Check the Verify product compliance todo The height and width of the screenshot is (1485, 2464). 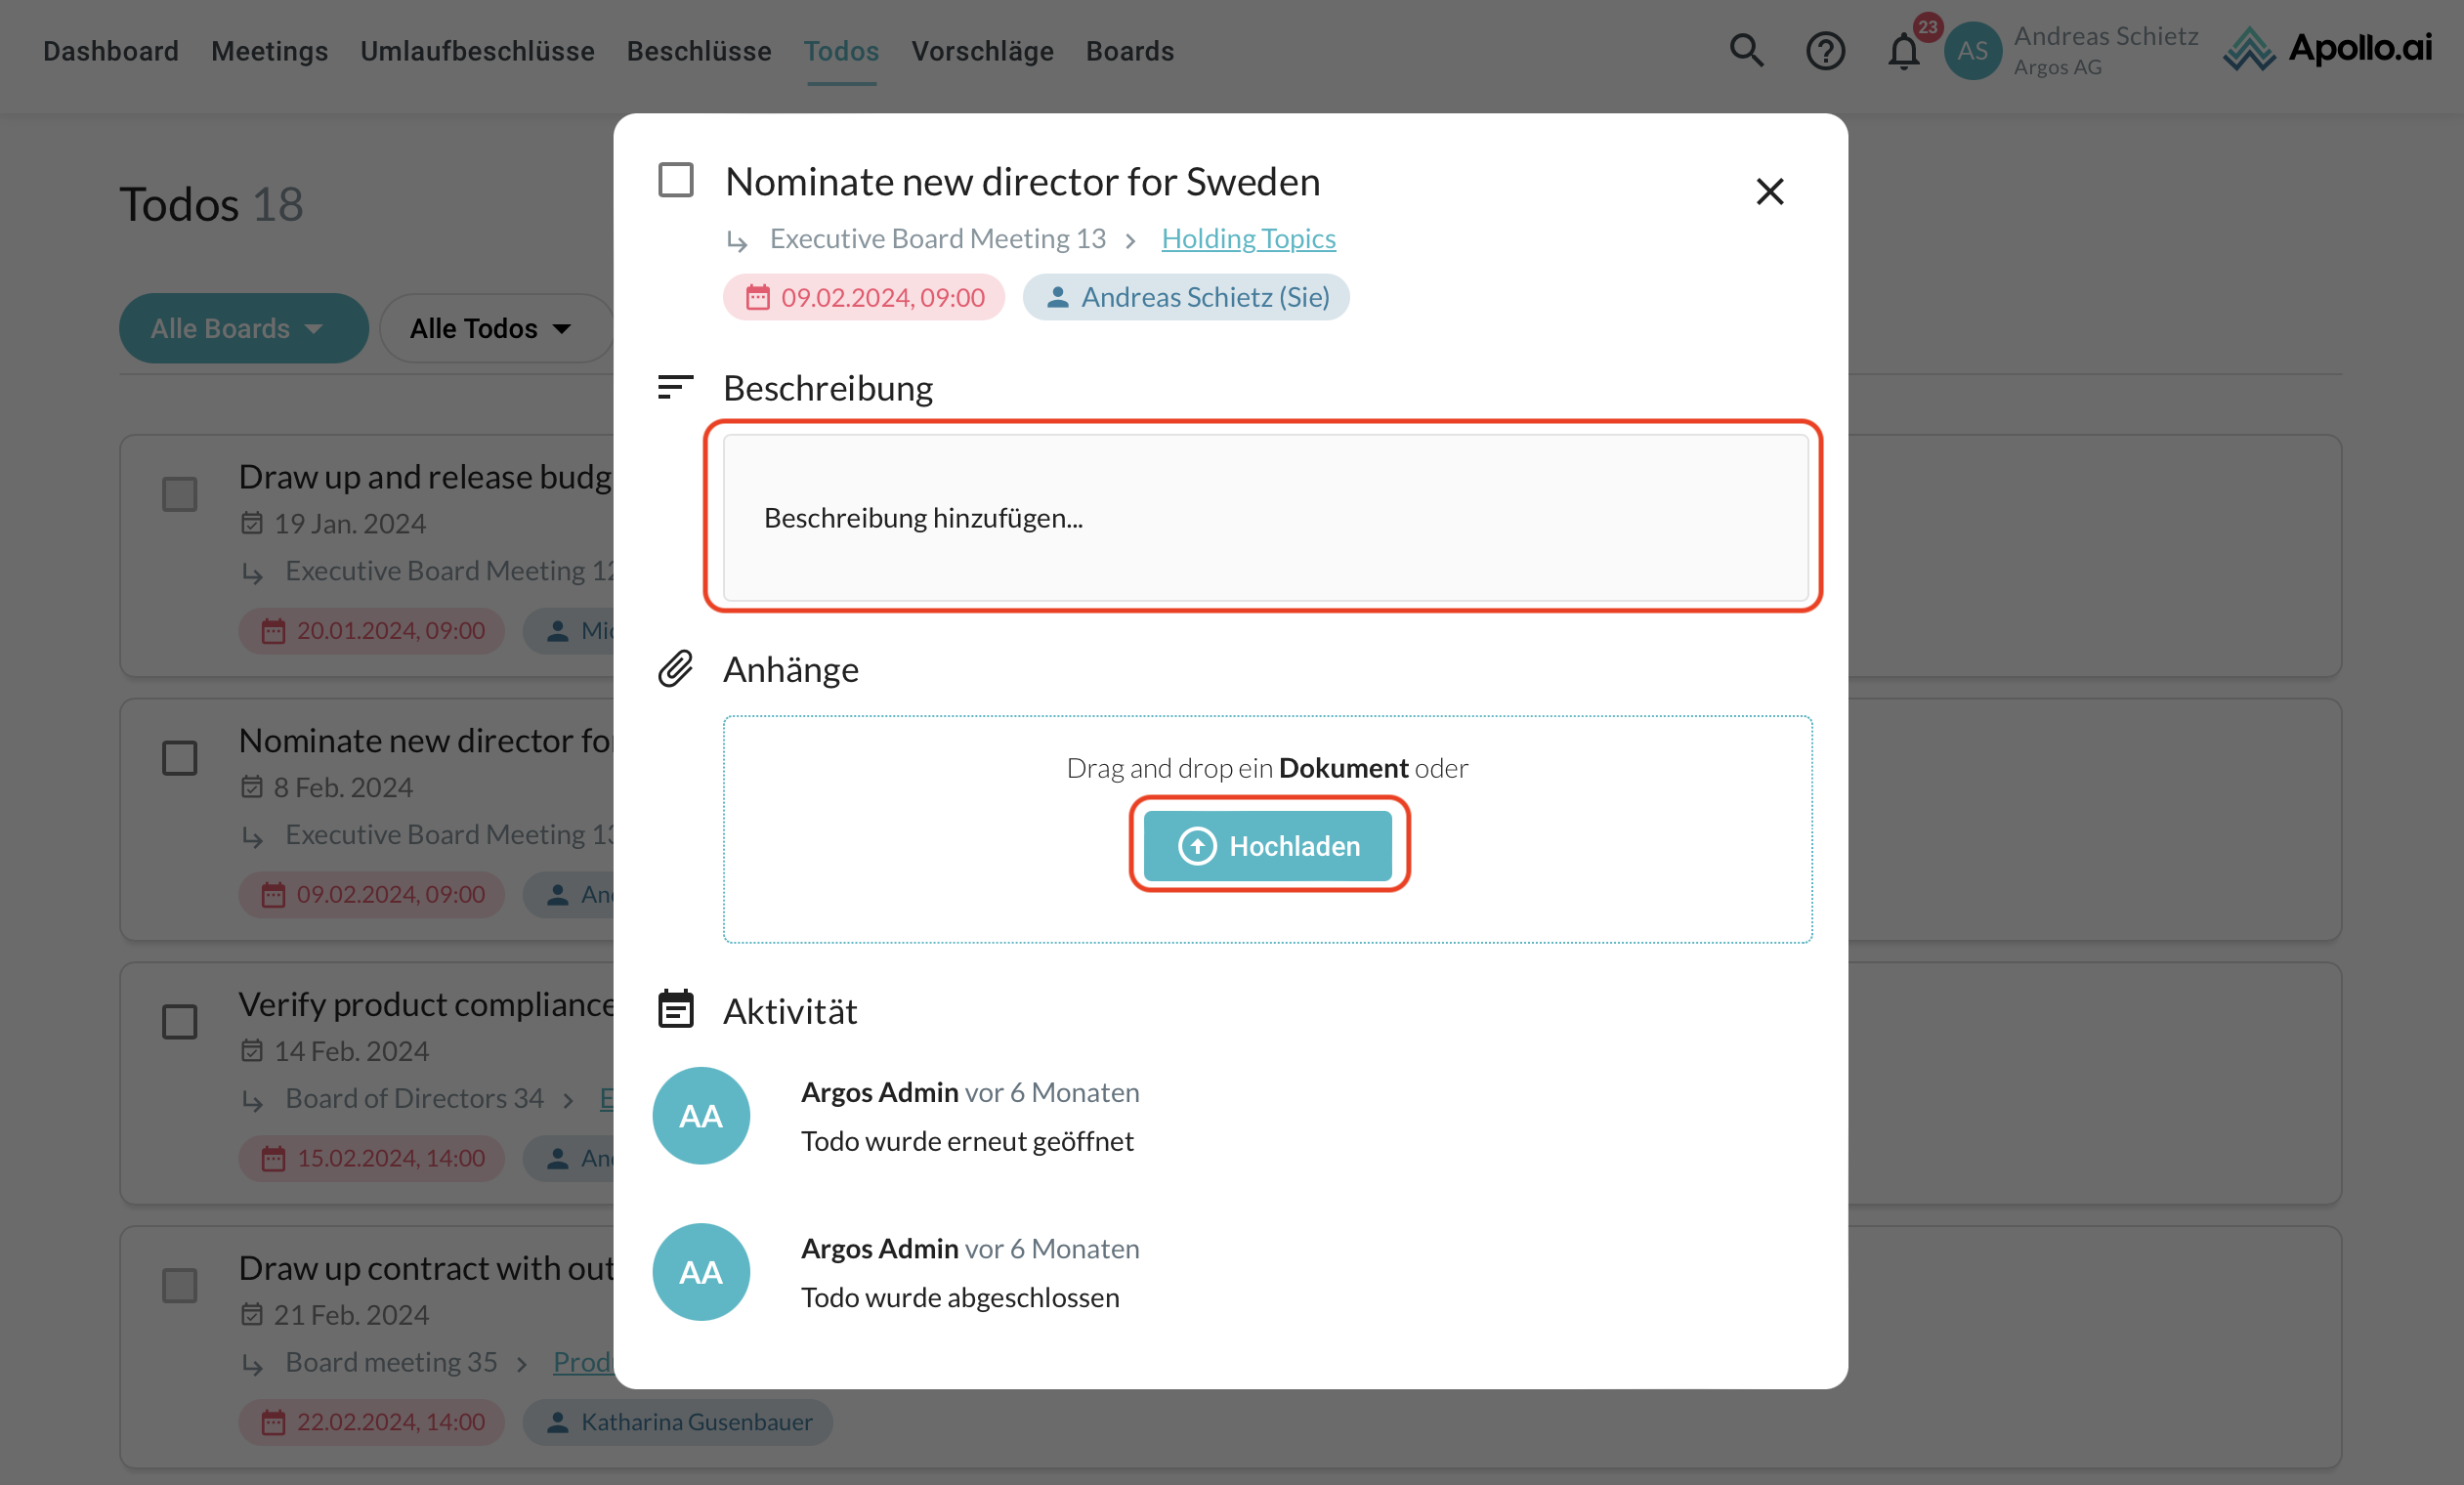(x=180, y=1021)
